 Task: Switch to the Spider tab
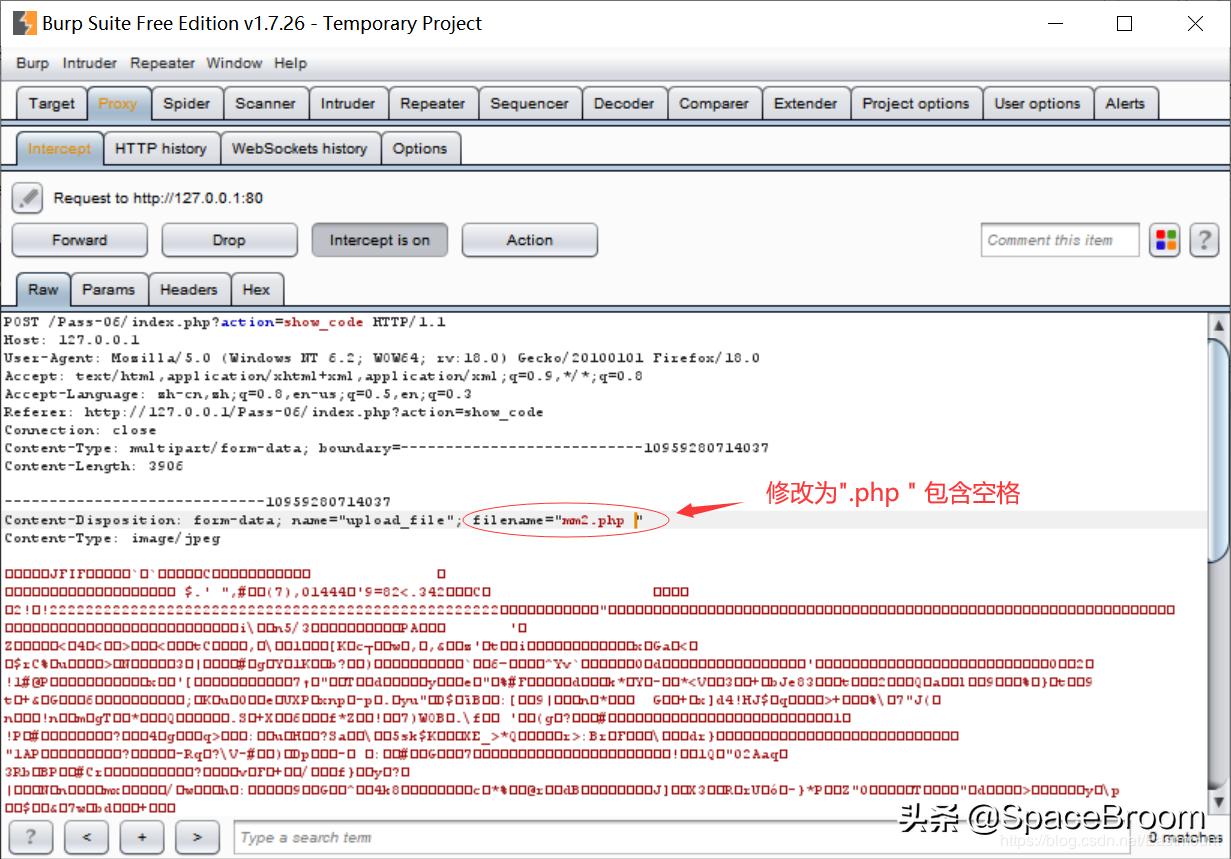[187, 104]
